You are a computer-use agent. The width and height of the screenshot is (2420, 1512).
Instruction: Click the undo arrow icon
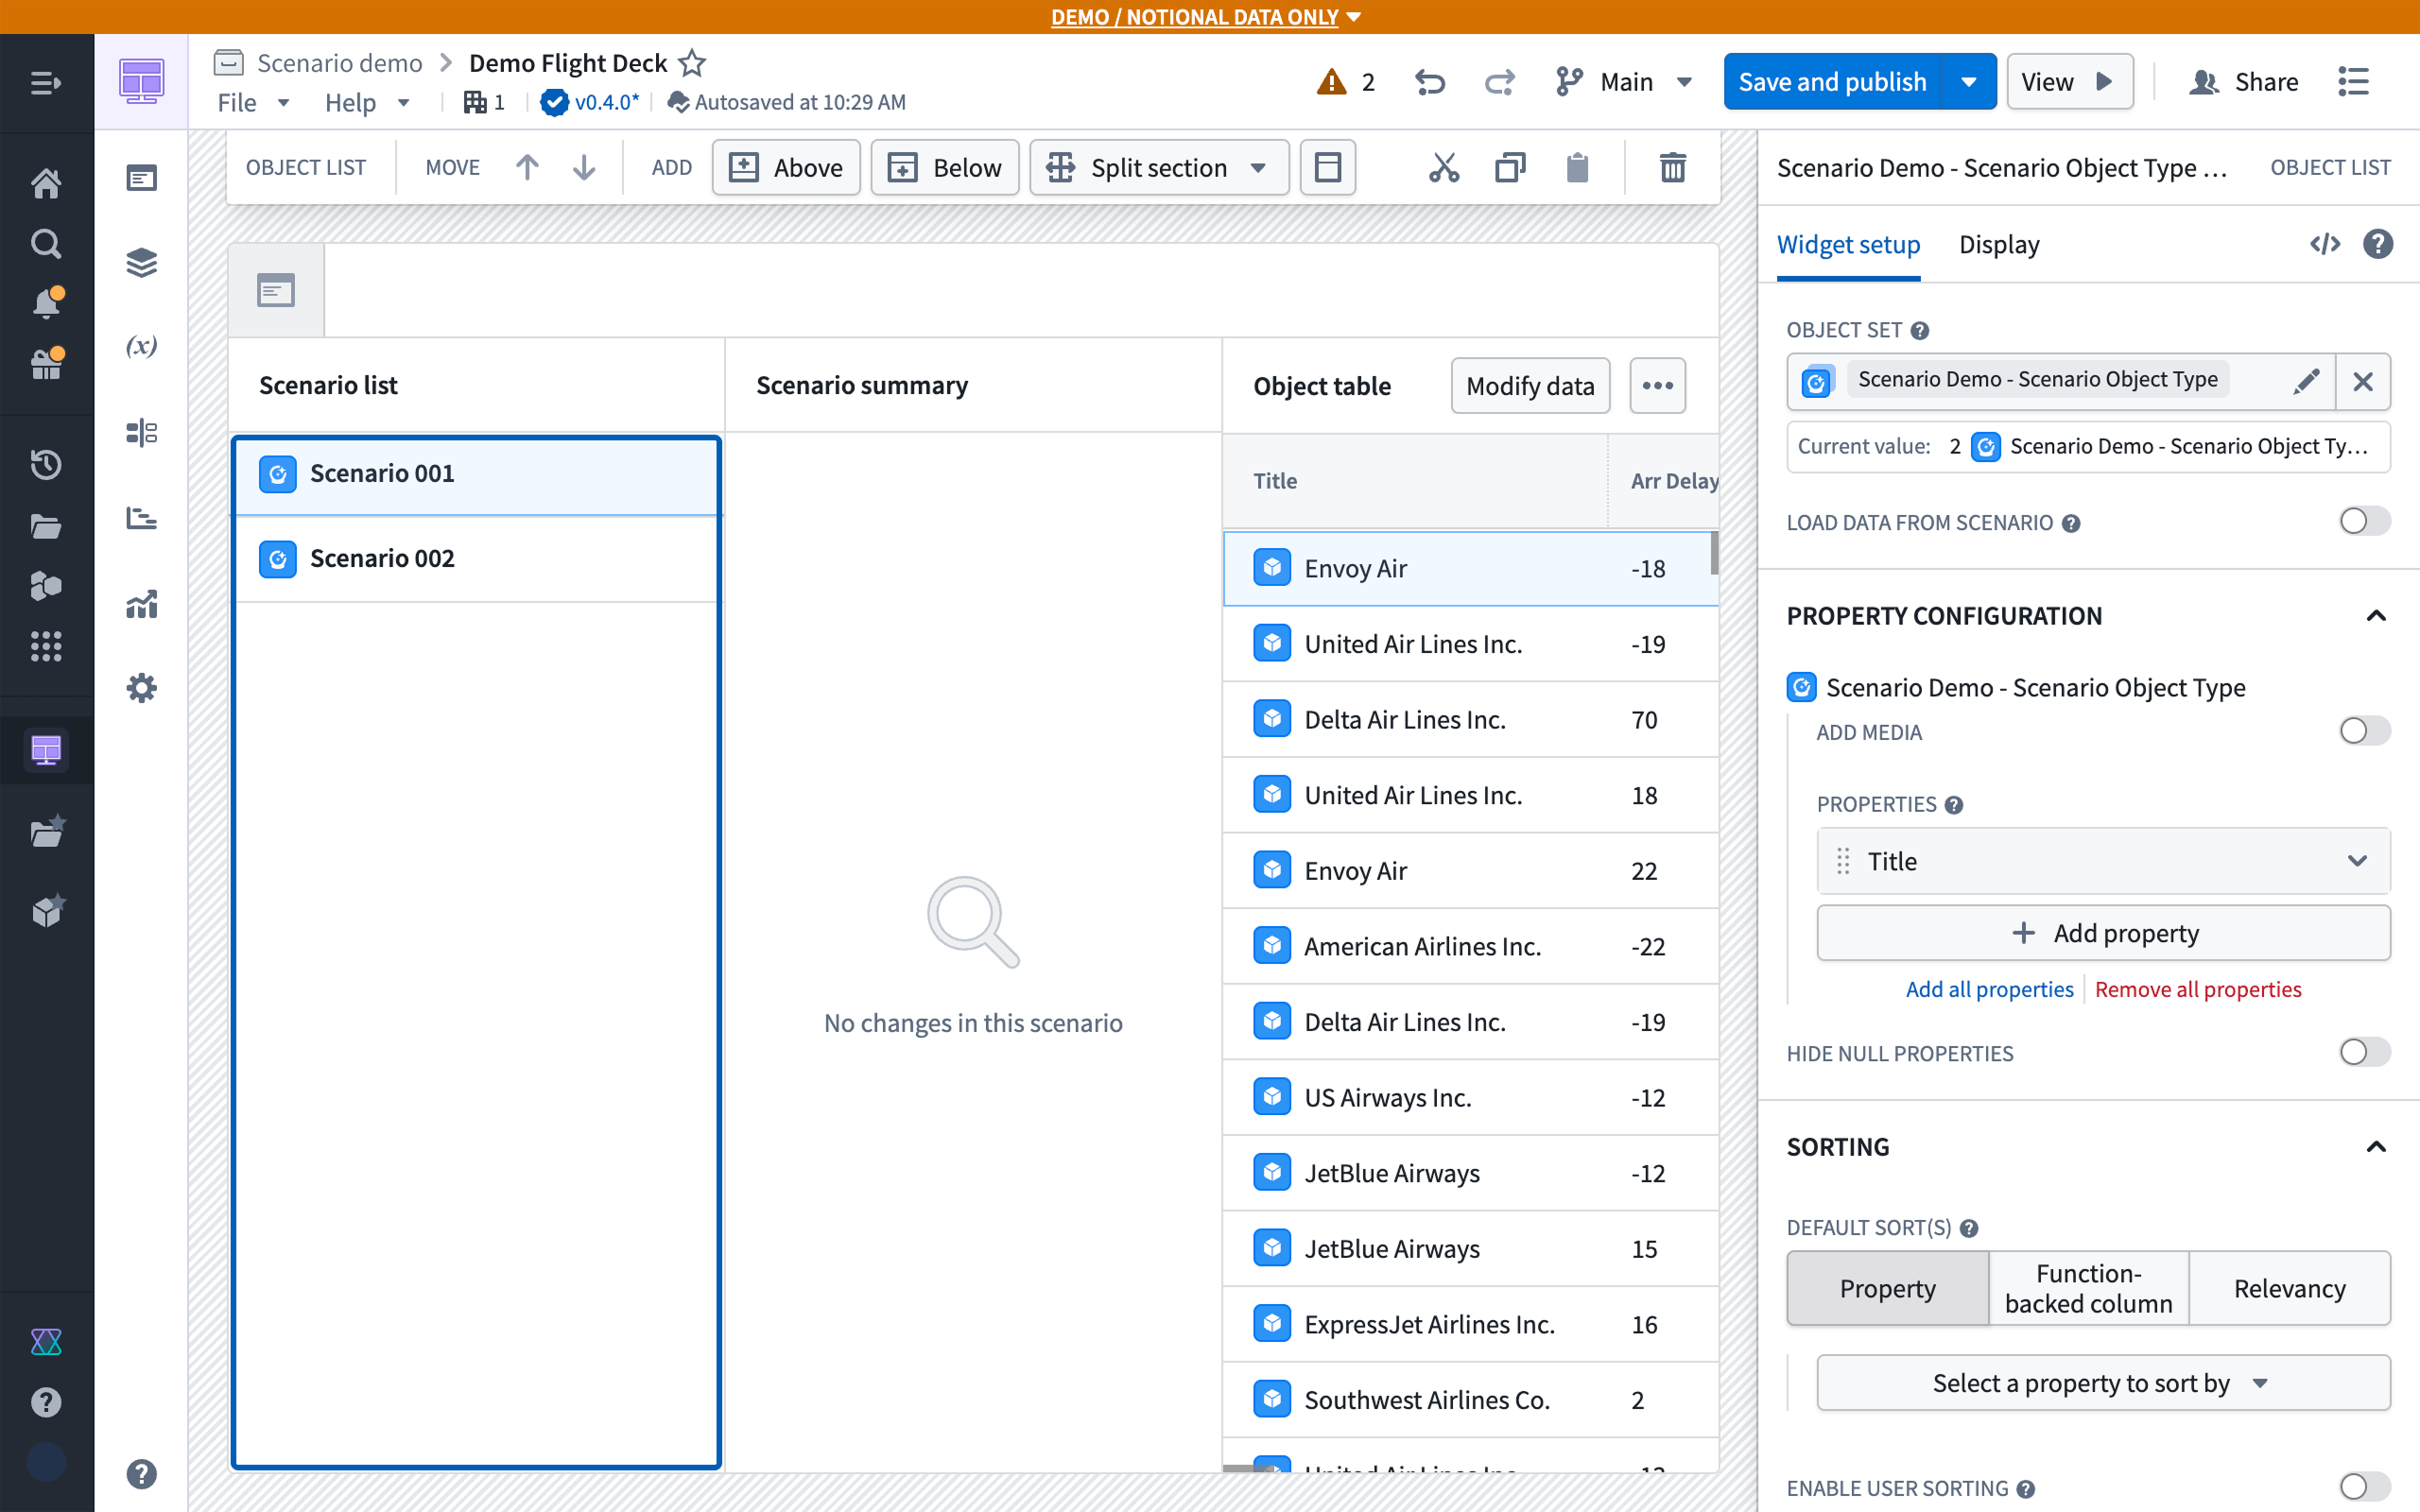point(1430,82)
